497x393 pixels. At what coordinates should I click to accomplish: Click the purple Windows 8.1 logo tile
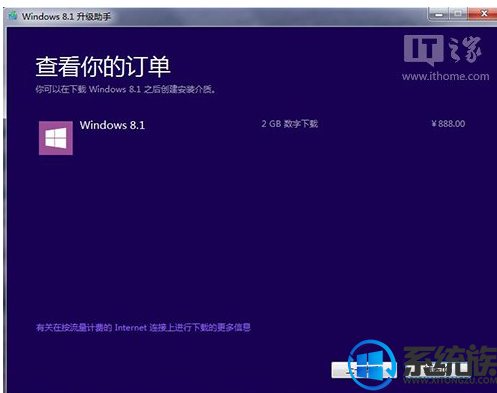coord(56,138)
